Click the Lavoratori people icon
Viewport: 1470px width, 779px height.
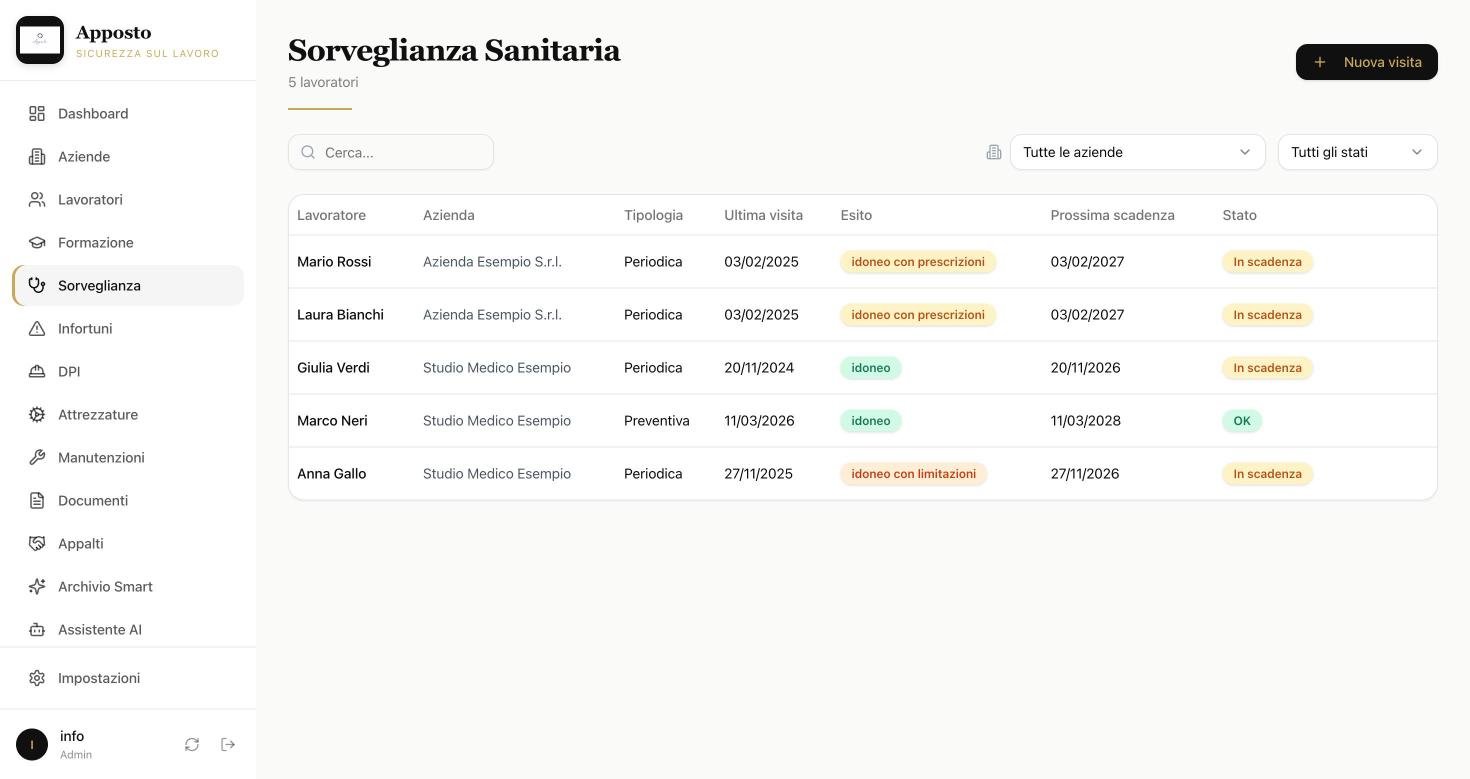[37, 200]
